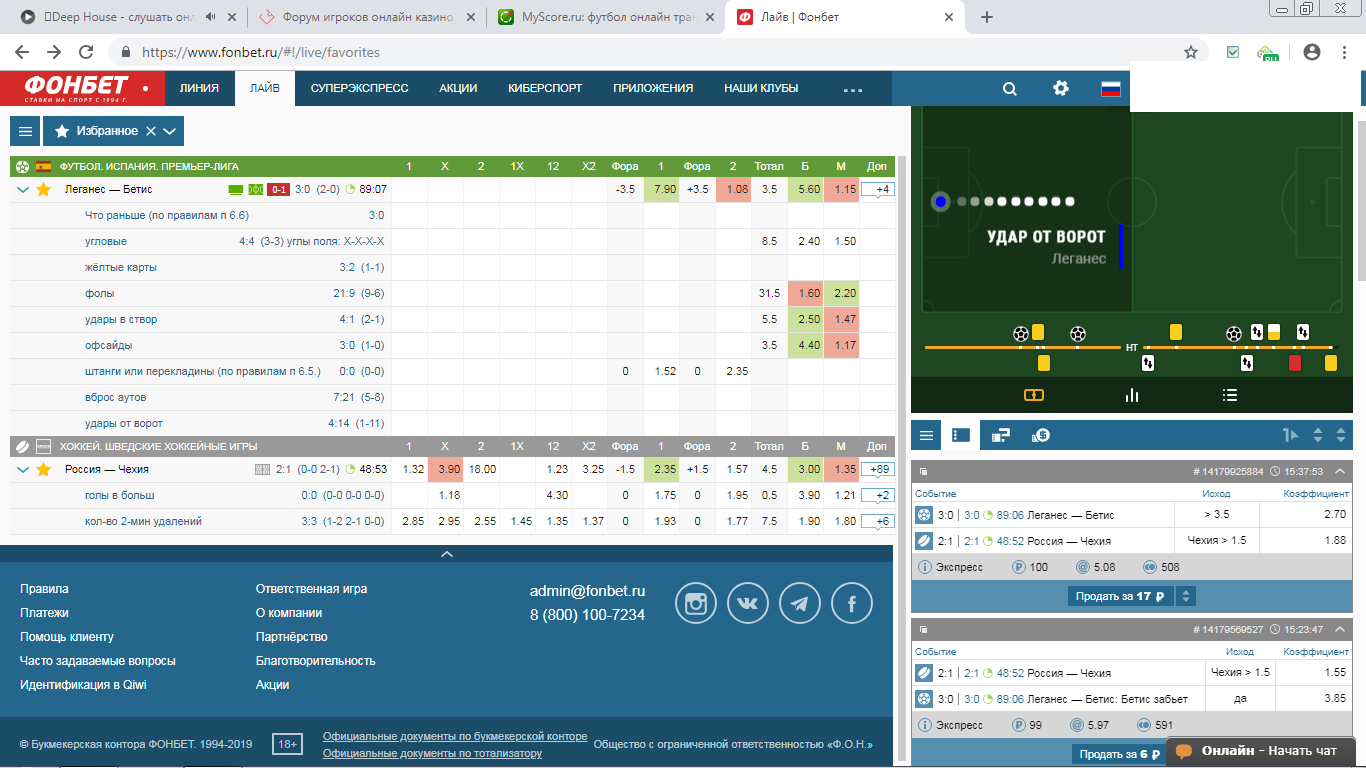Open the Telegram social link

800,603
